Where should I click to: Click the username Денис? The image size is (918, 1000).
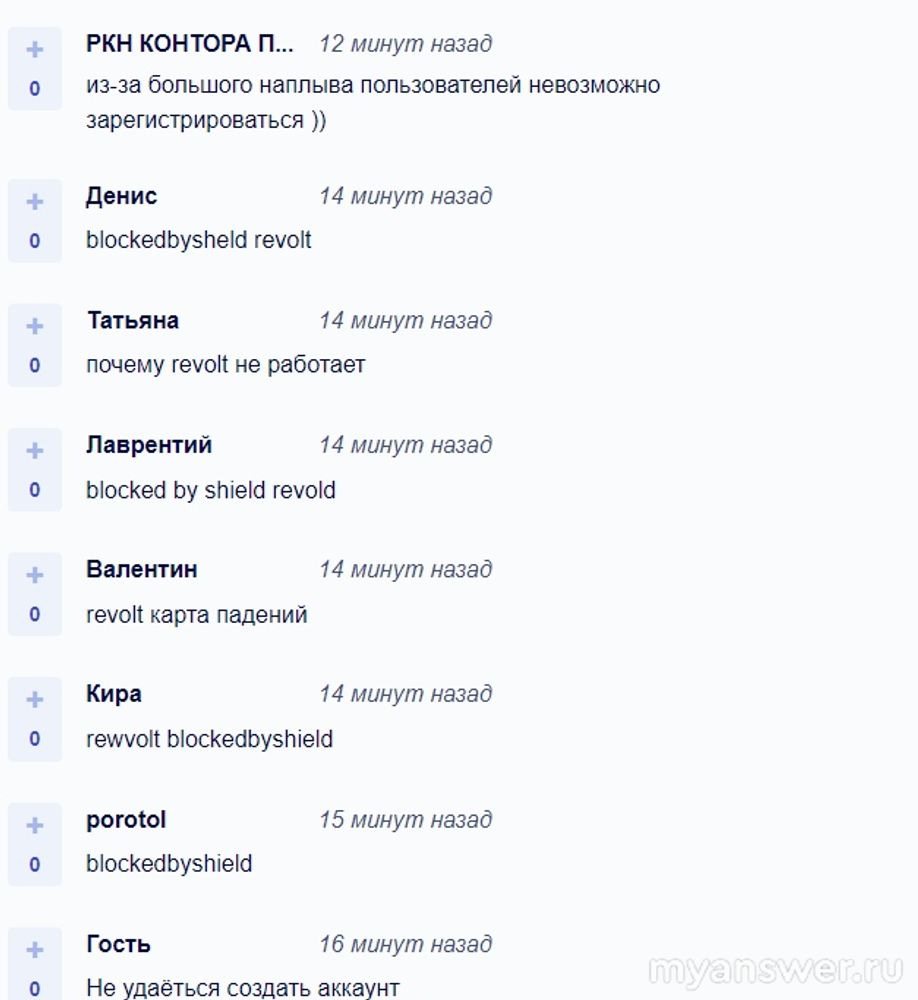121,196
